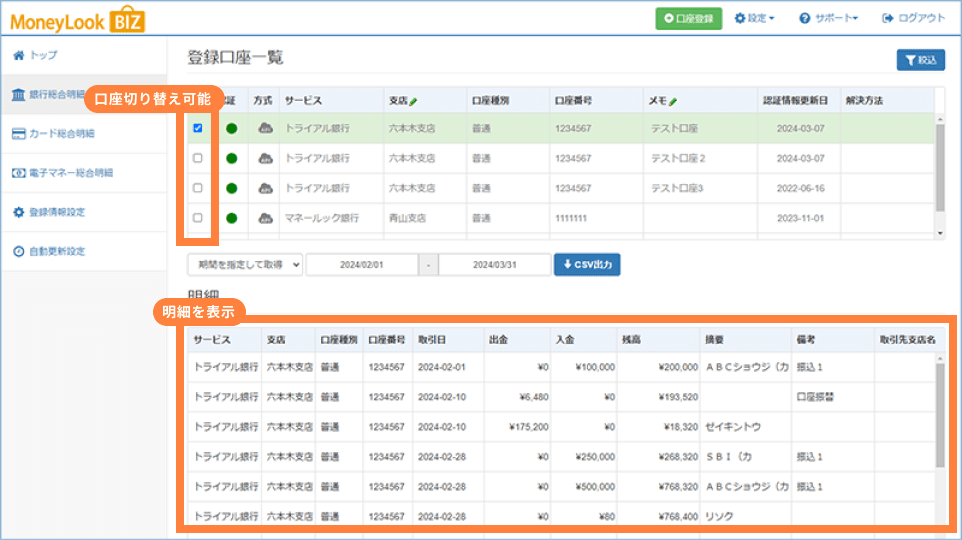Click the ログアウト link

tap(914, 18)
